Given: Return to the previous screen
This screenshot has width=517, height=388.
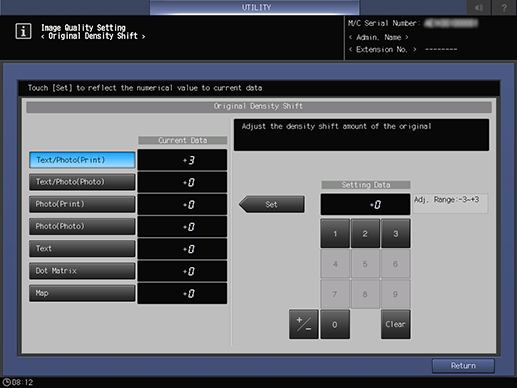Looking at the screenshot, I should (463, 366).
